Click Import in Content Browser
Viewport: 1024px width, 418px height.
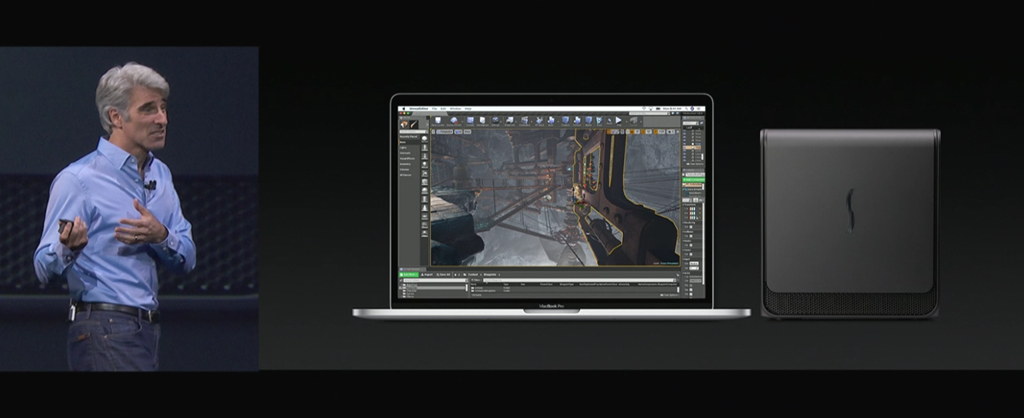click(x=427, y=274)
